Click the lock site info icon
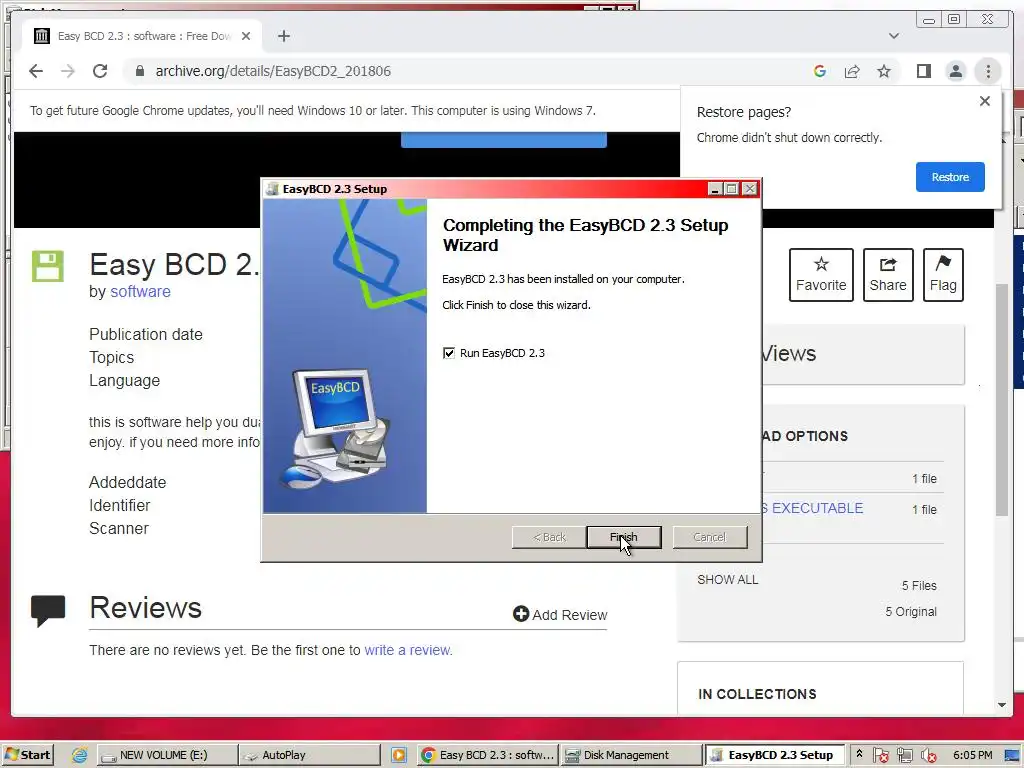 click(x=139, y=71)
